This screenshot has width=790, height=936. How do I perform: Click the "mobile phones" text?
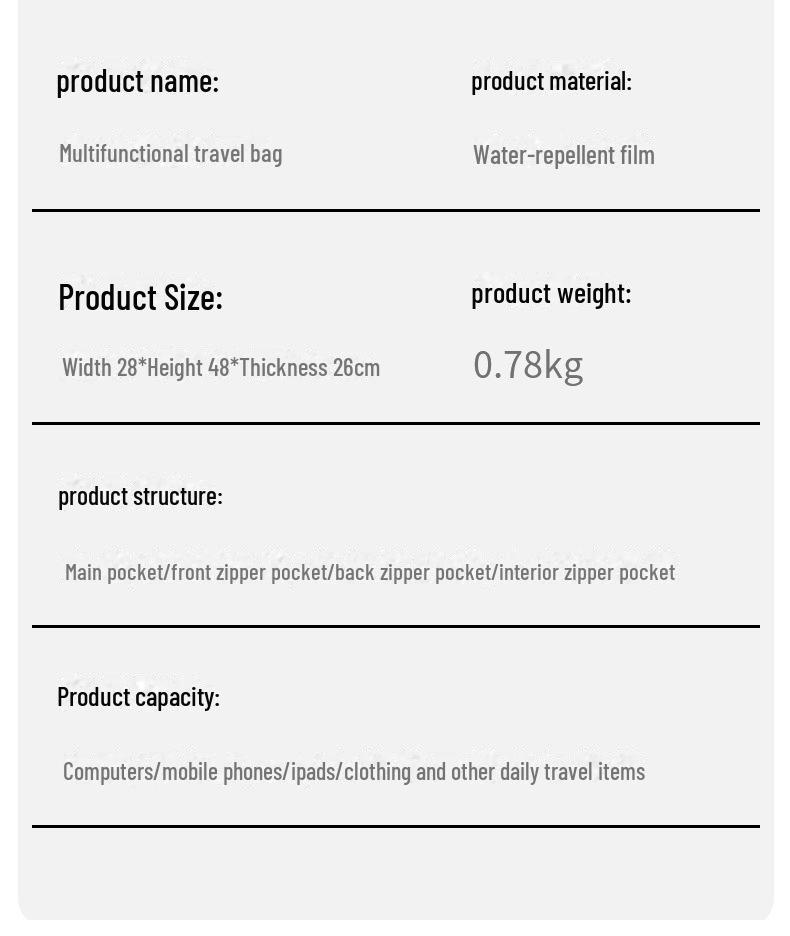(x=223, y=772)
